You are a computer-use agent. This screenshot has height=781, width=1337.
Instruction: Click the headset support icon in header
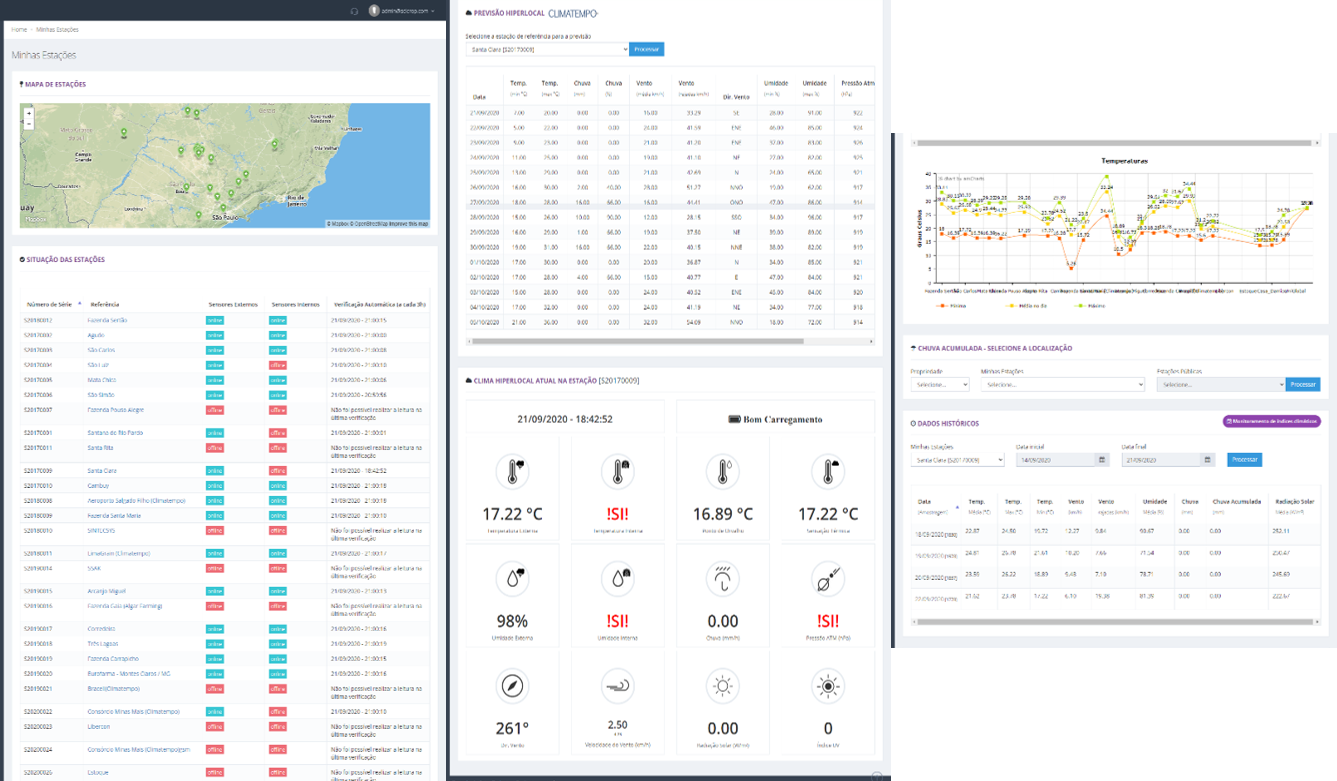click(x=354, y=11)
